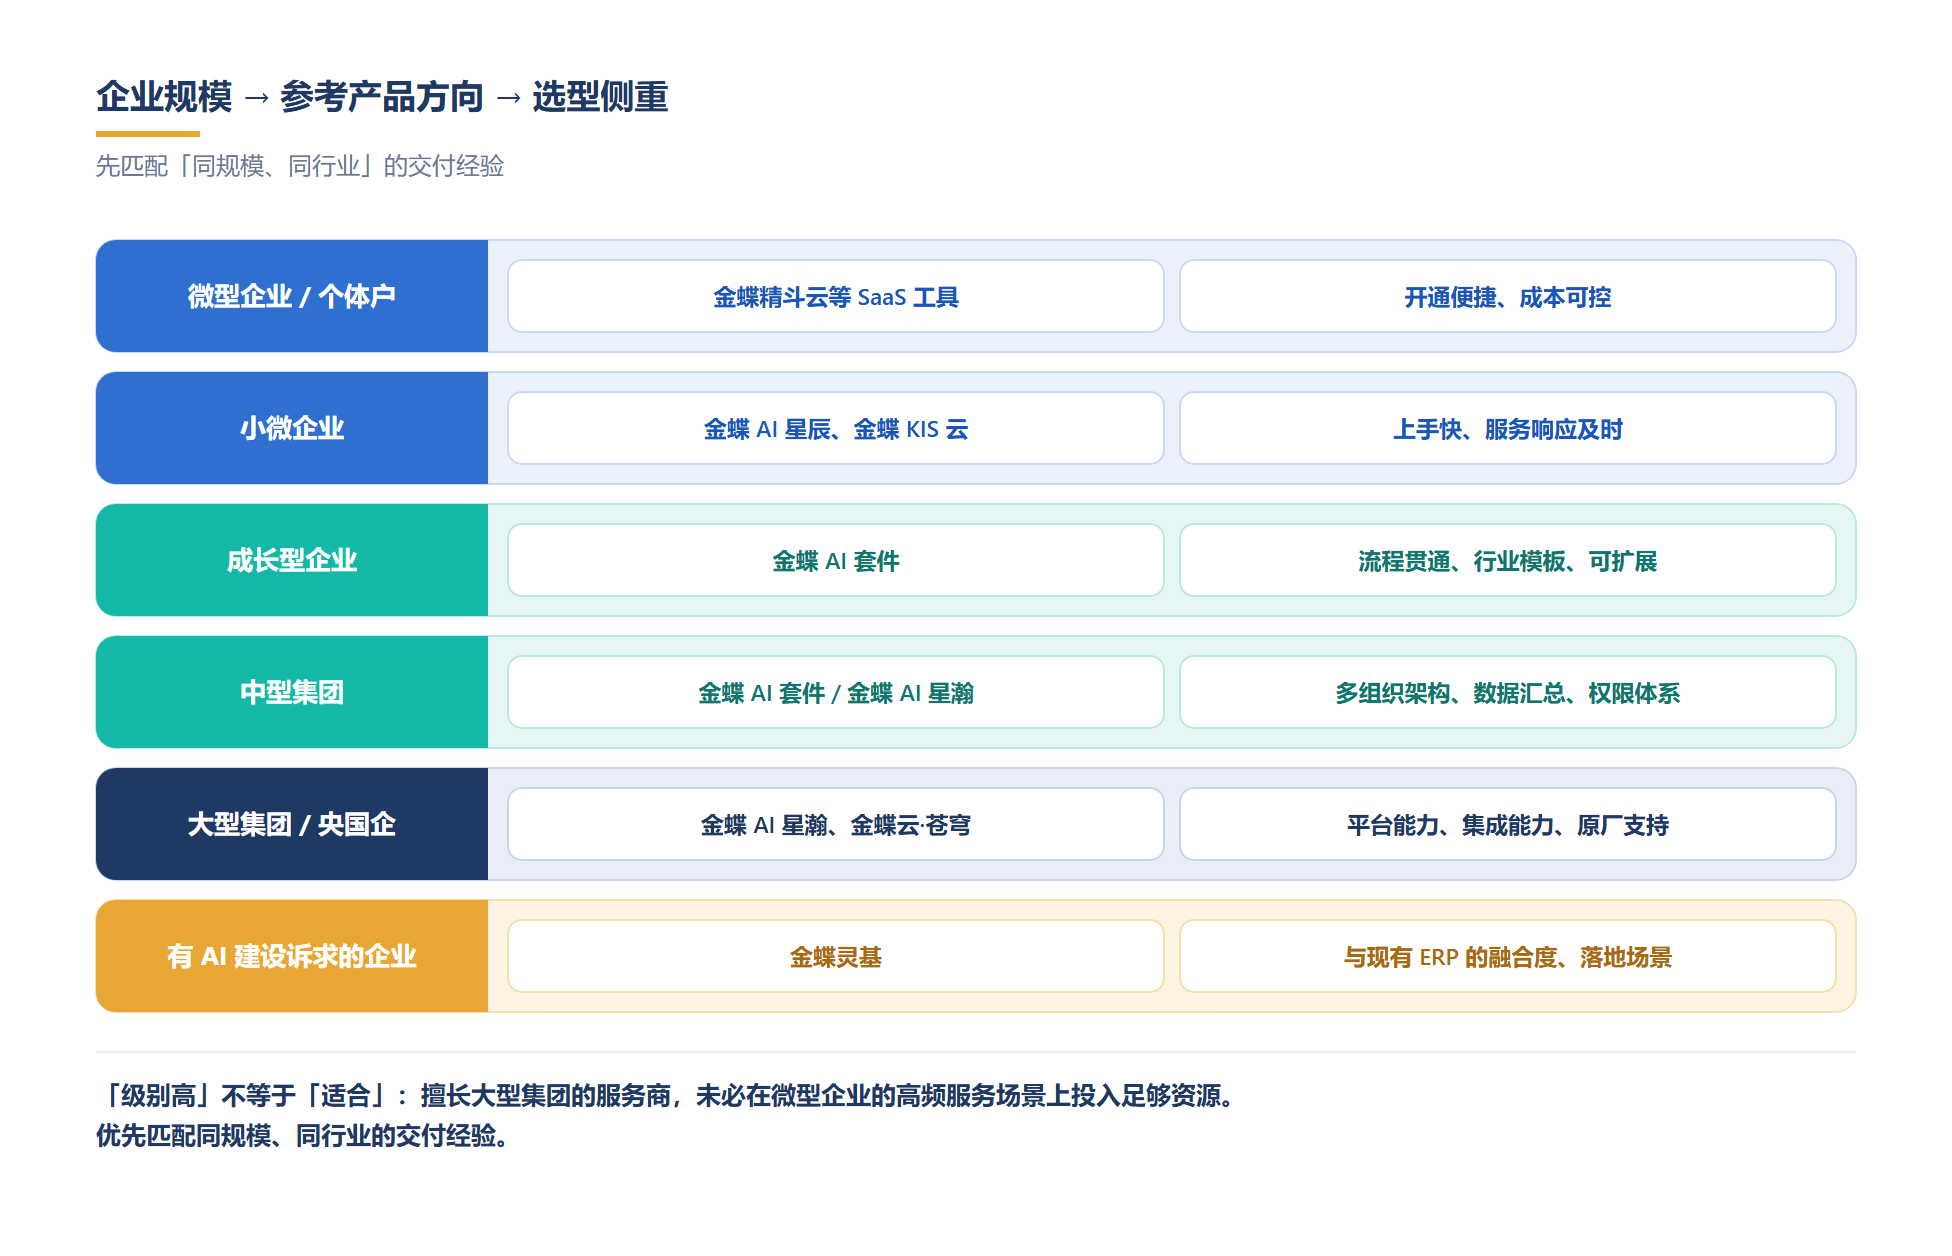Click the 开通便捷、成本可控 cell

(1508, 296)
